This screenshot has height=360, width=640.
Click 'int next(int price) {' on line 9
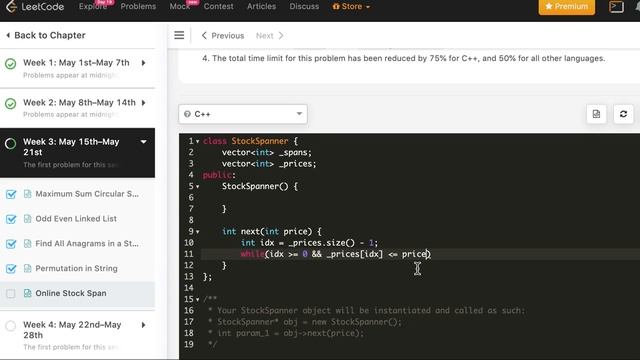click(271, 232)
